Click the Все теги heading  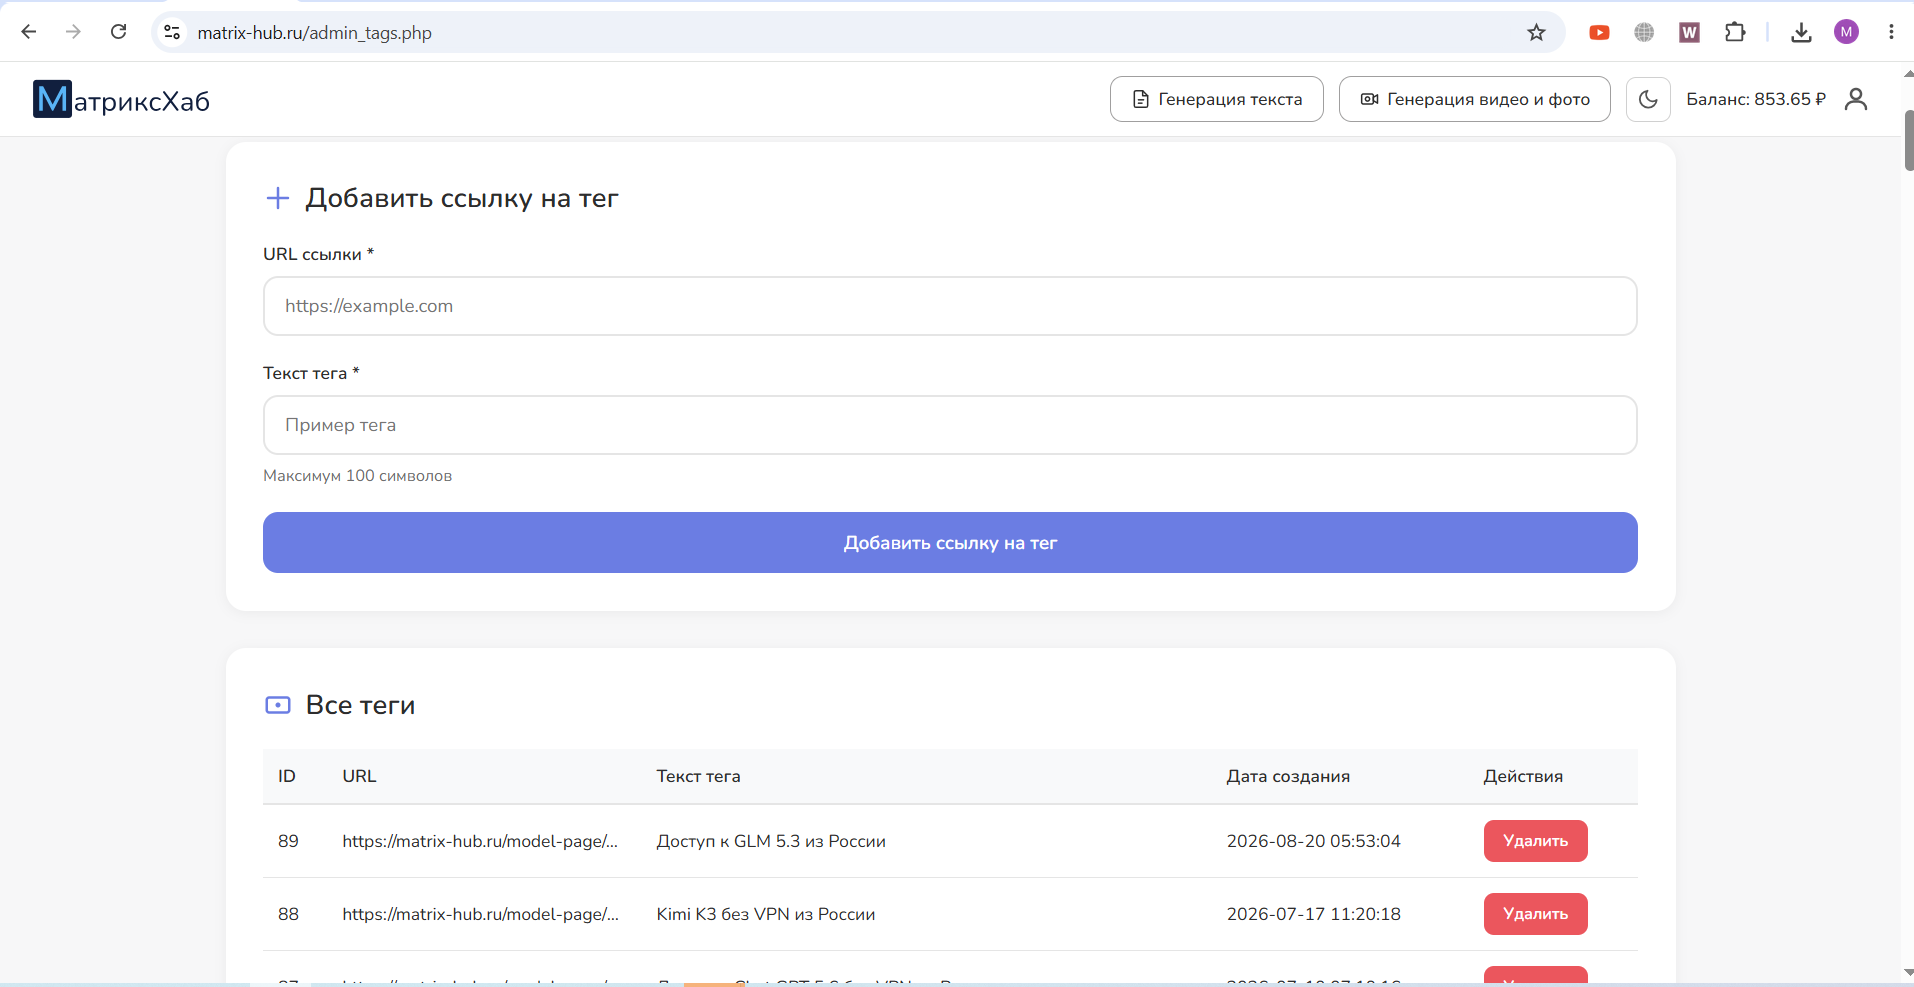(360, 705)
